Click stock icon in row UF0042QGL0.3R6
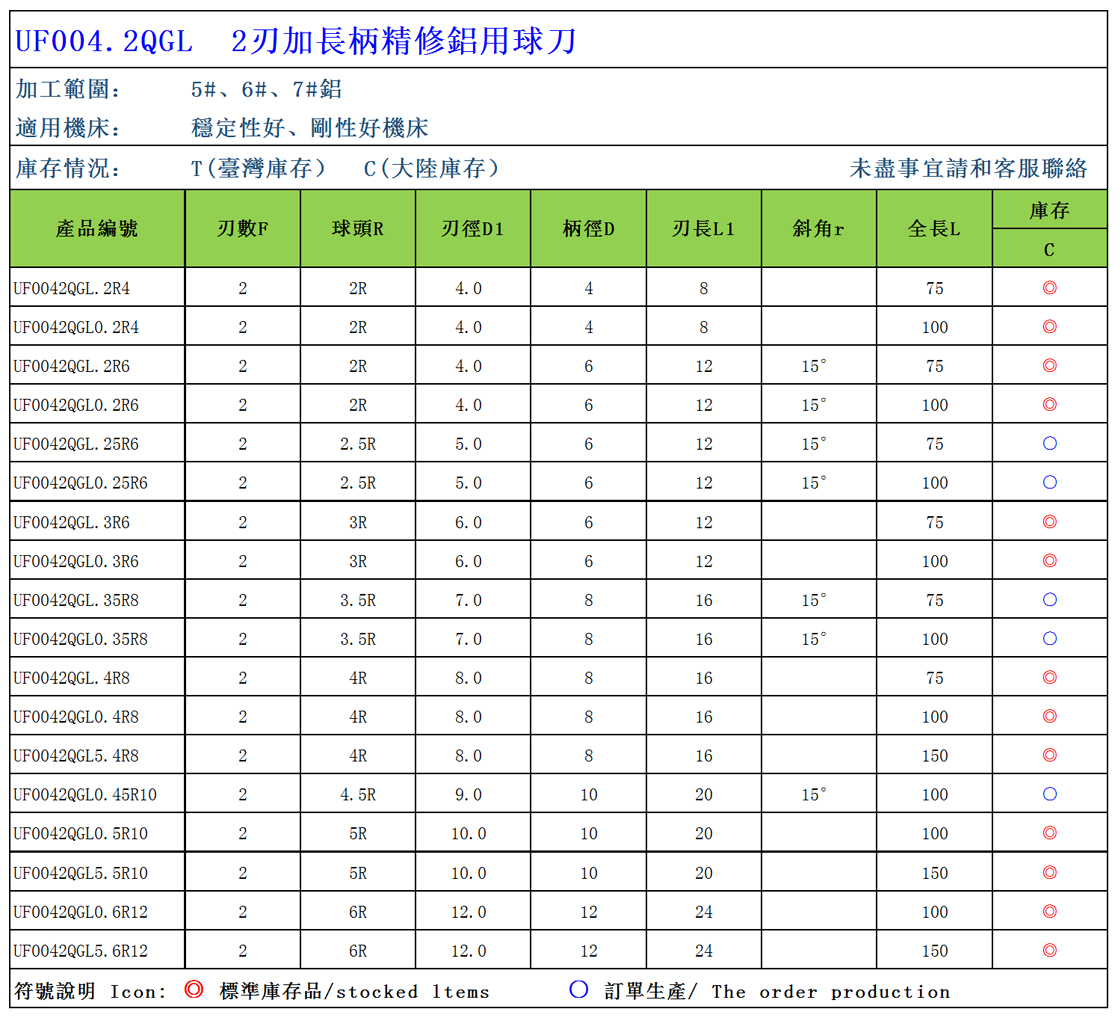 (1049, 561)
